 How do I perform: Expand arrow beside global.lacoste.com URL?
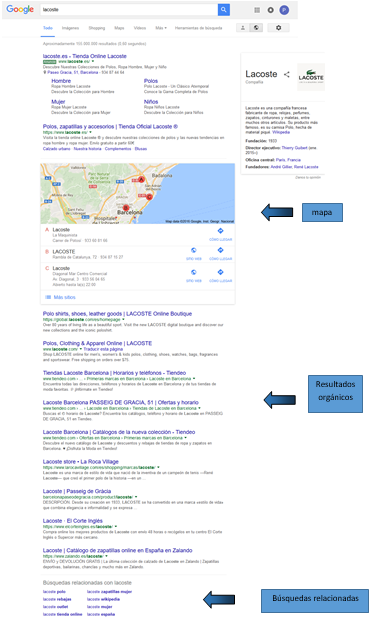coord(123,319)
